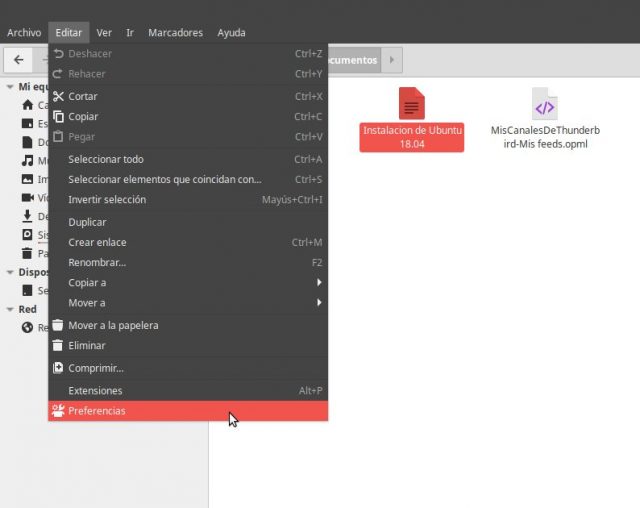Click the music folder icon in sidebar
Screen dimensions: 640x508
pyautogui.click(x=28, y=161)
